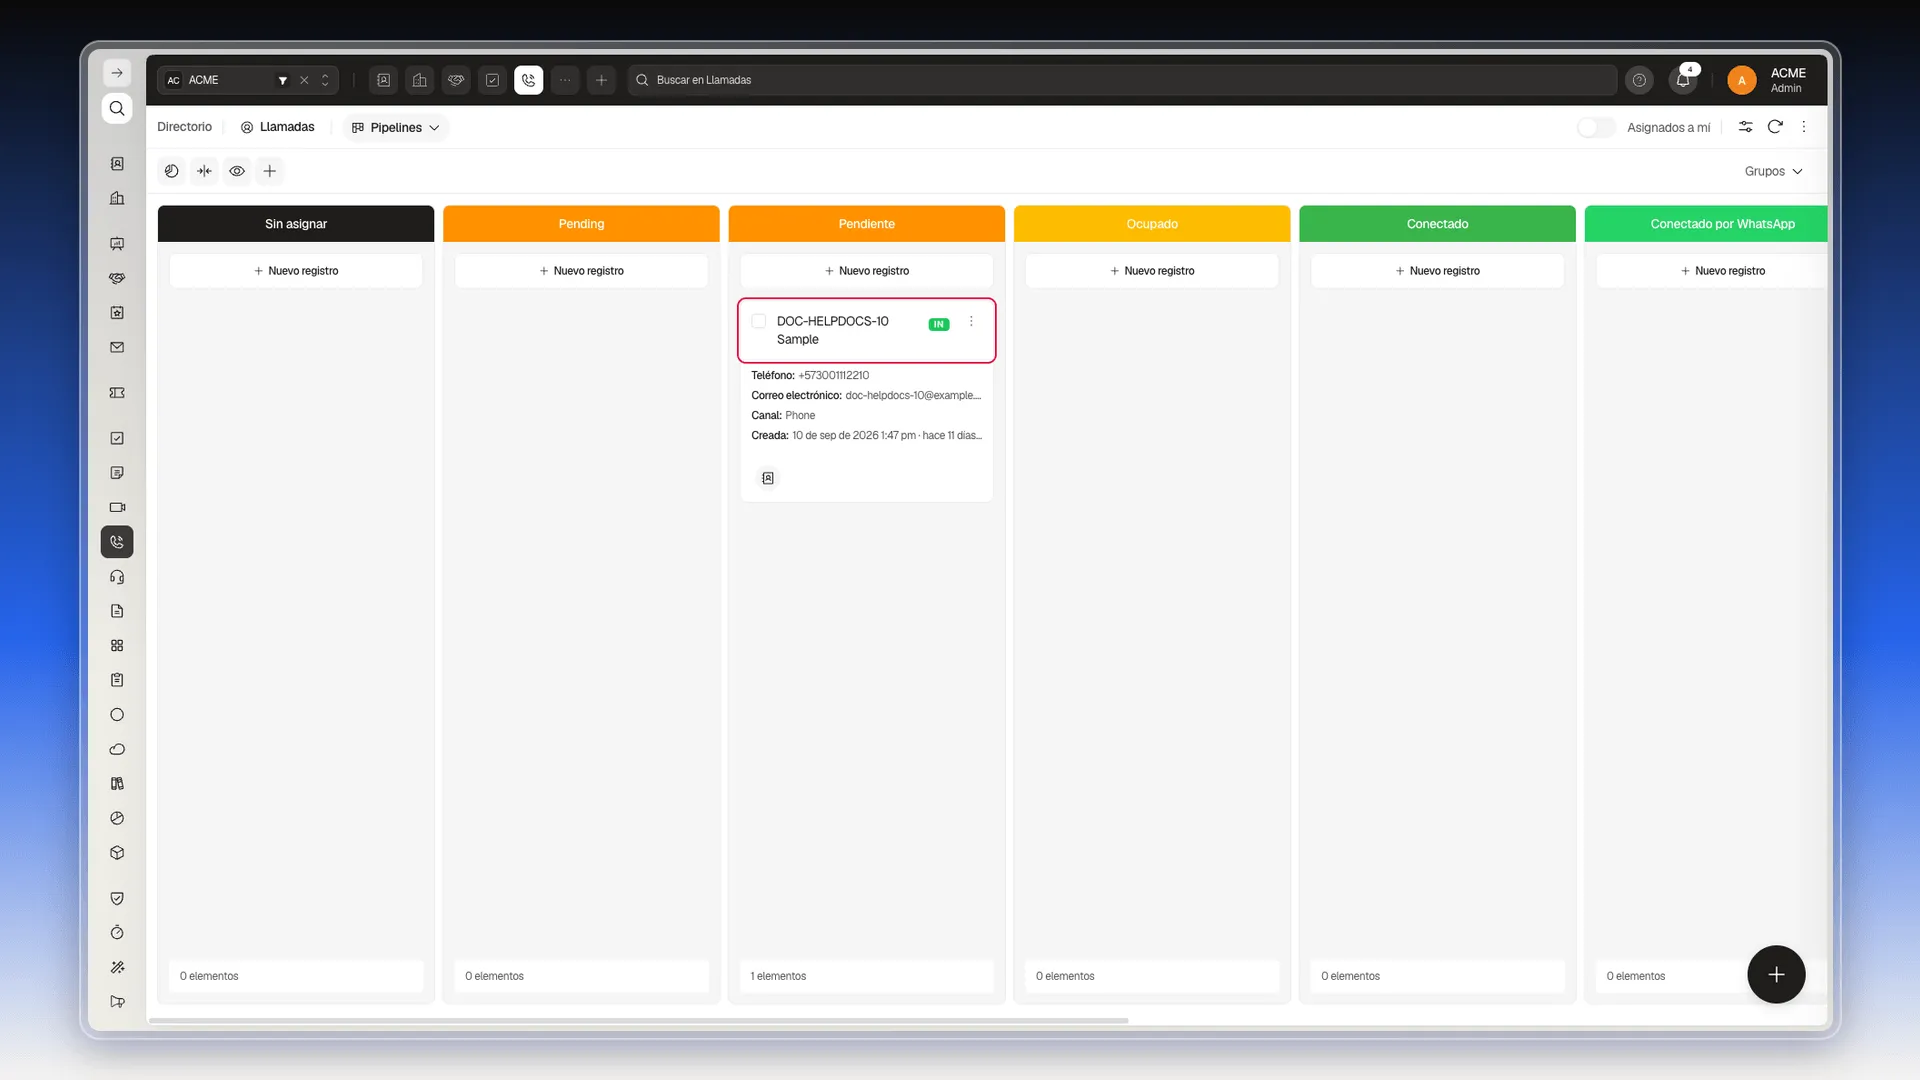Add Nuevo registro in Sin asignar column
The height and width of the screenshot is (1080, 1920).
coord(296,271)
